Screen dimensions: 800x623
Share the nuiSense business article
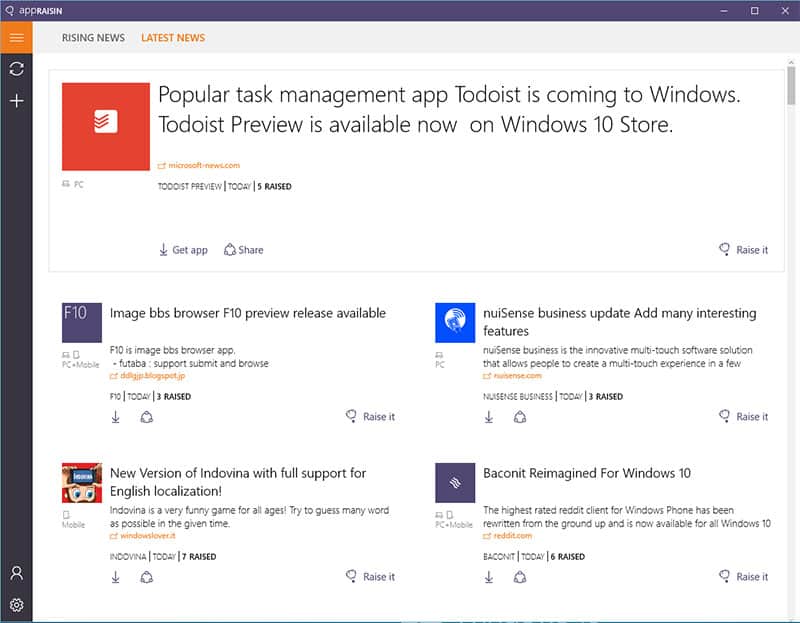[x=520, y=417]
